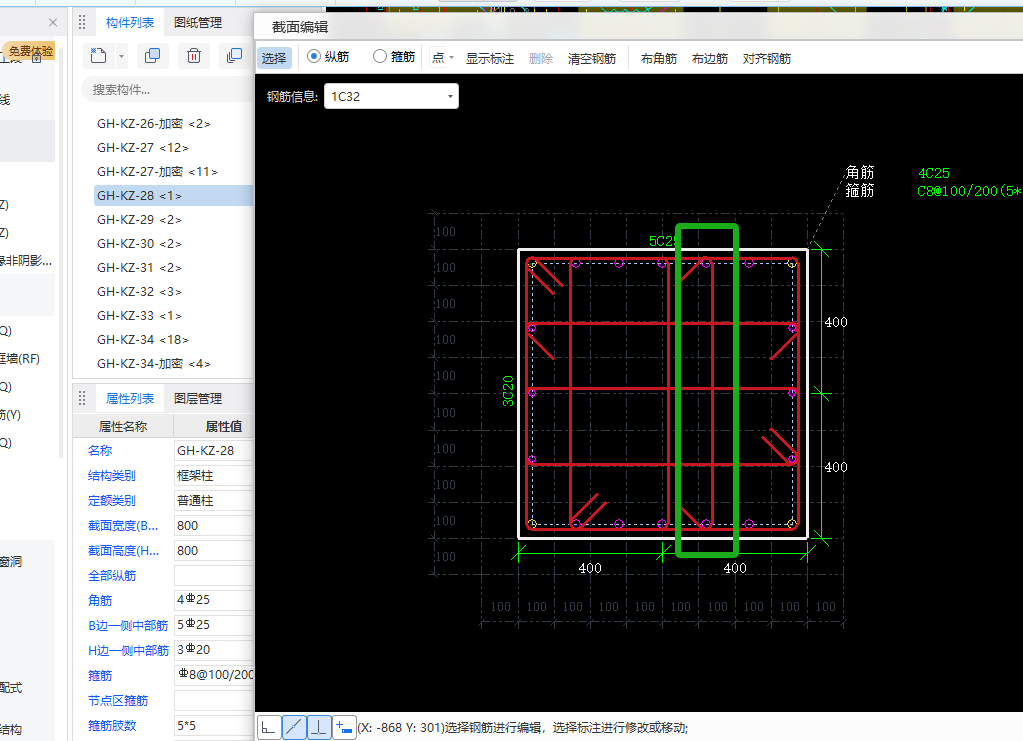Image resolution: width=1023 pixels, height=741 pixels.
Task: Toggle perpendicular snap icon in status bar
Action: pyautogui.click(x=319, y=727)
